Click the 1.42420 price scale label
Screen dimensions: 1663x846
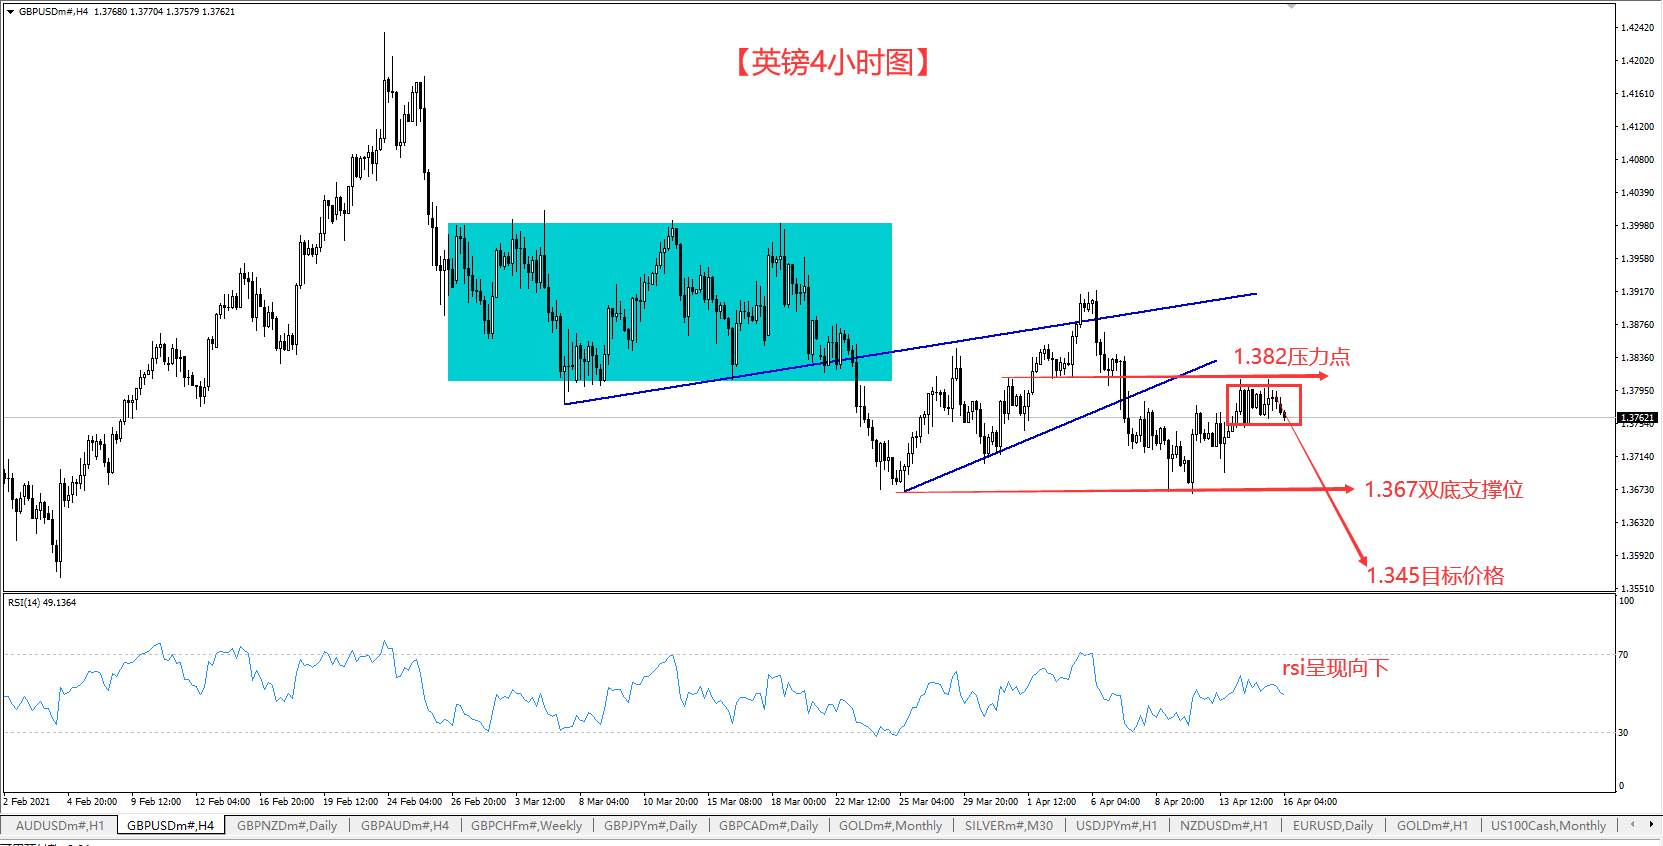pyautogui.click(x=1637, y=28)
